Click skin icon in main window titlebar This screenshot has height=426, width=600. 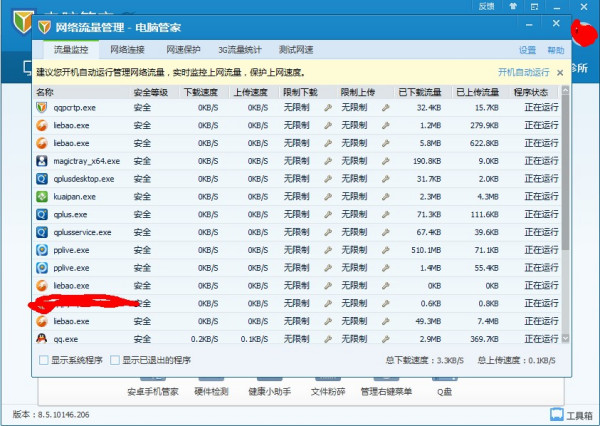513,7
